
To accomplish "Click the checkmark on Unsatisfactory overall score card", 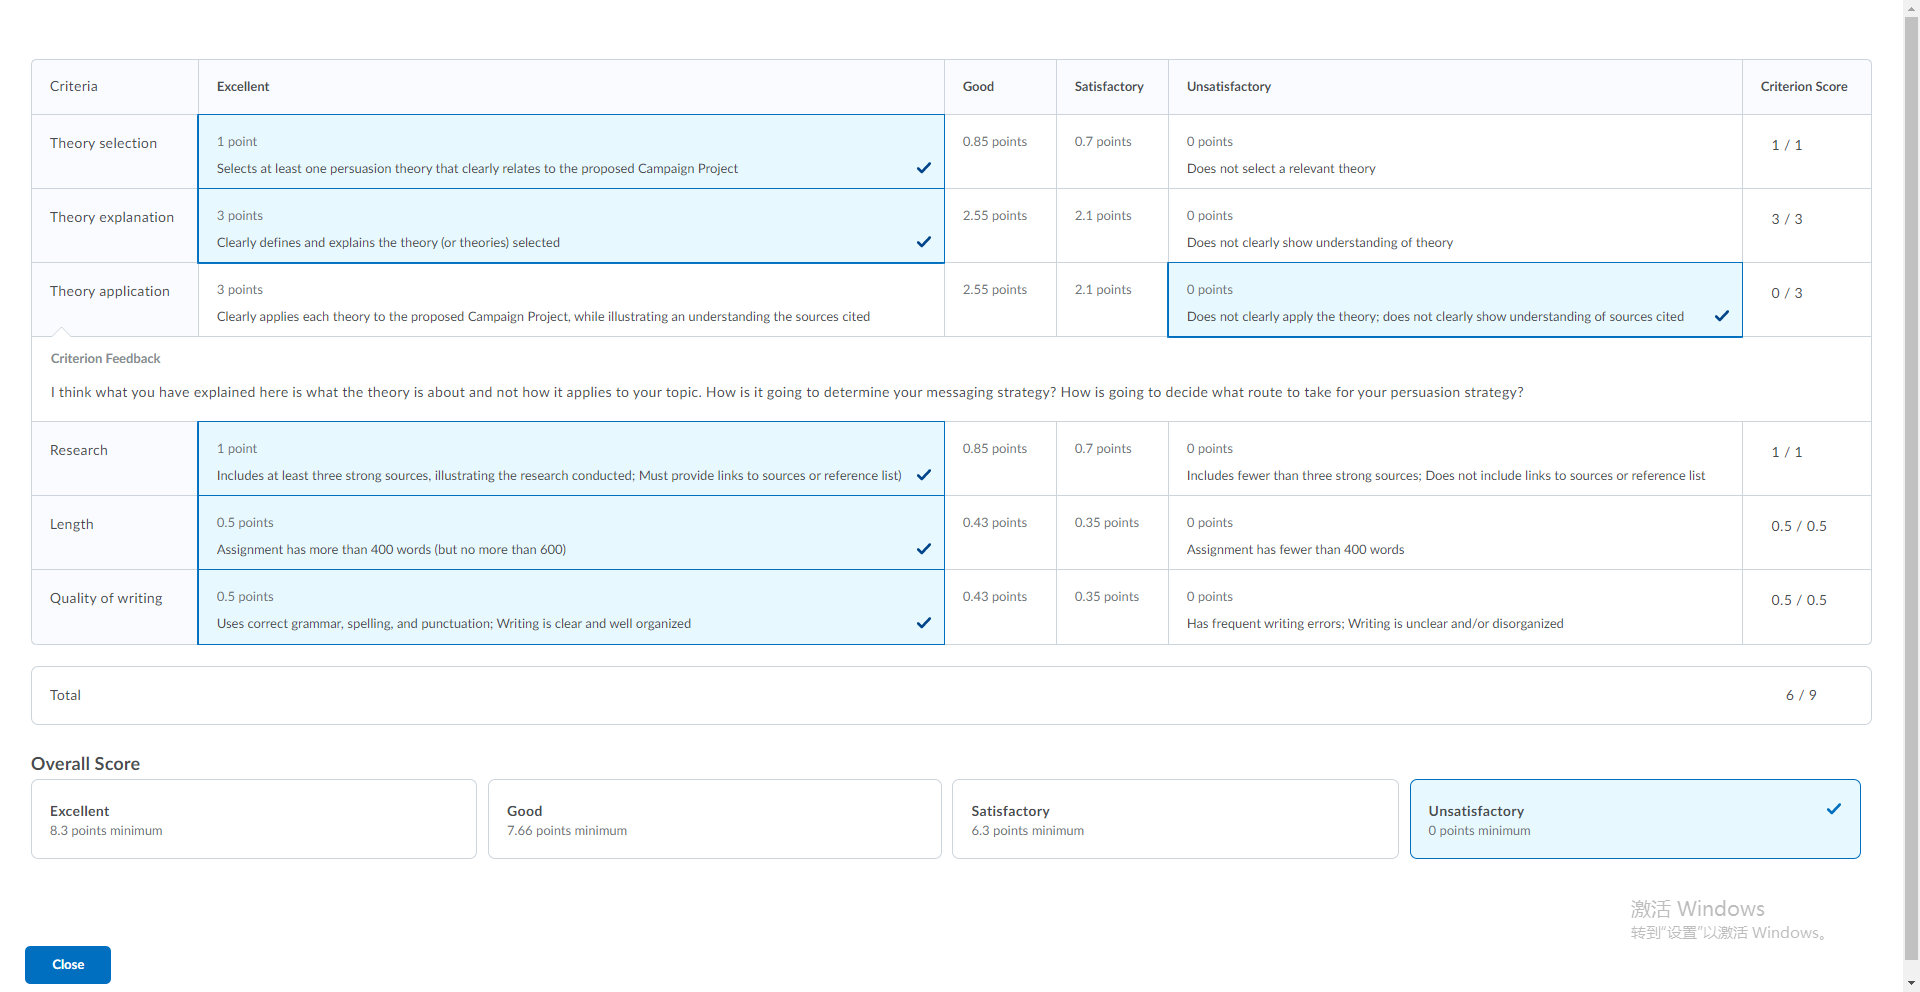I will coord(1834,809).
